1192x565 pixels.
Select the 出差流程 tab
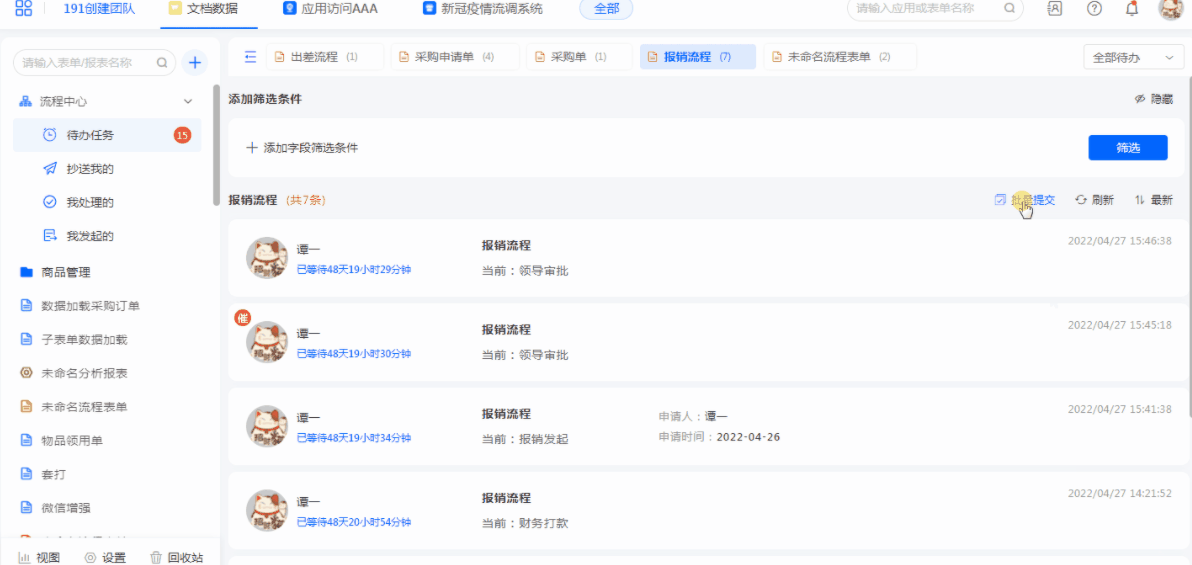point(325,57)
